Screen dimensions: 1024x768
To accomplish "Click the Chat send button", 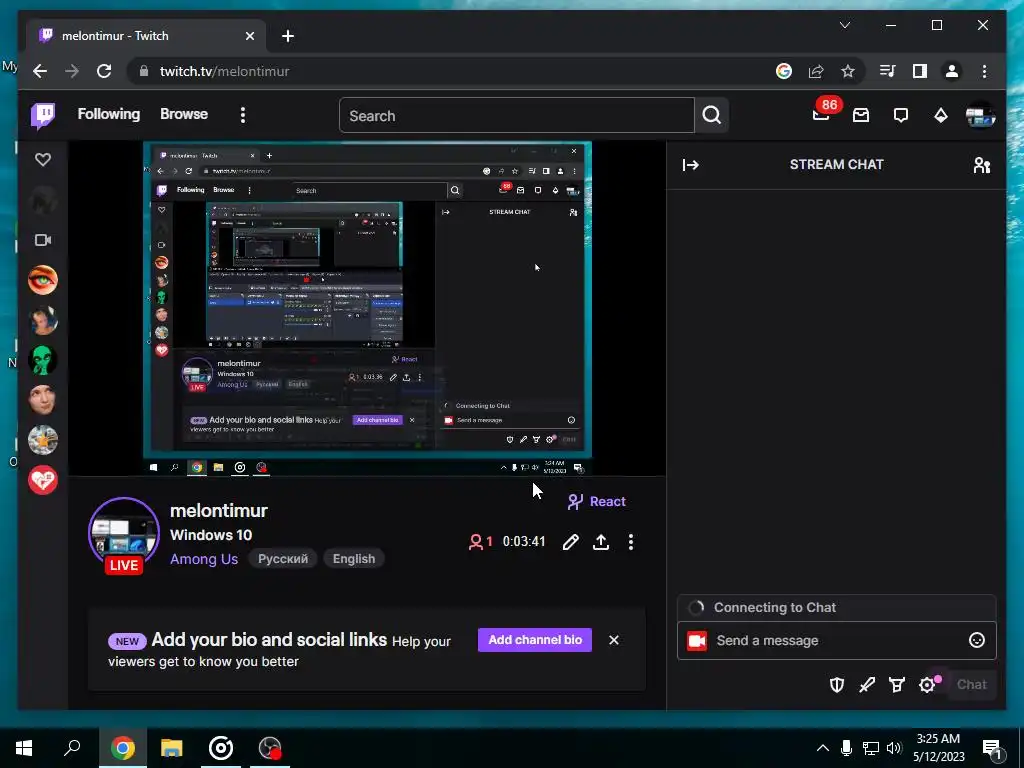I will tap(971, 684).
